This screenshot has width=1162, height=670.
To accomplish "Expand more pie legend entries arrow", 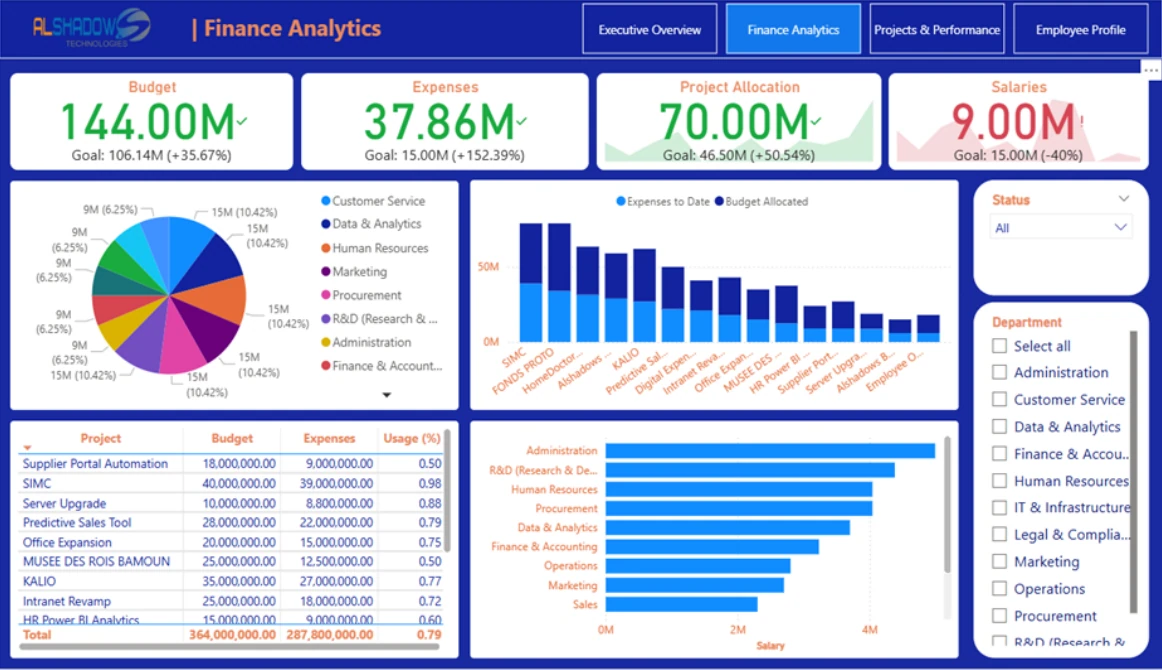I will pyautogui.click(x=386, y=395).
